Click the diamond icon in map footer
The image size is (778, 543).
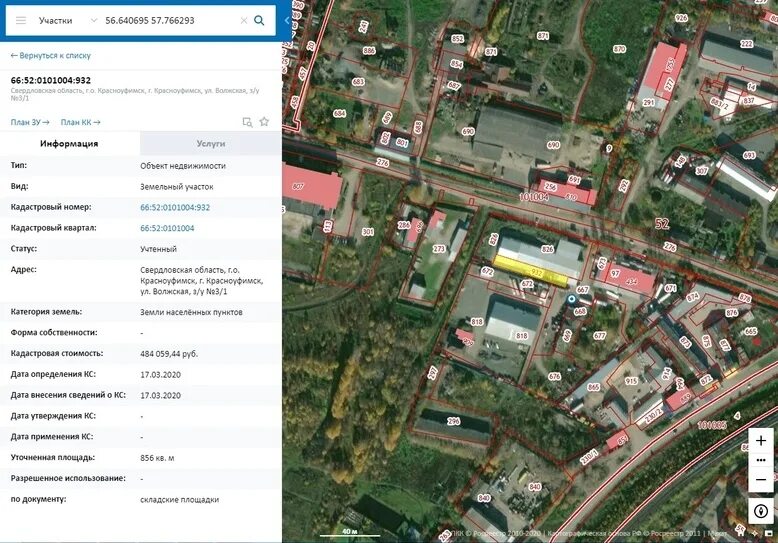[755, 533]
